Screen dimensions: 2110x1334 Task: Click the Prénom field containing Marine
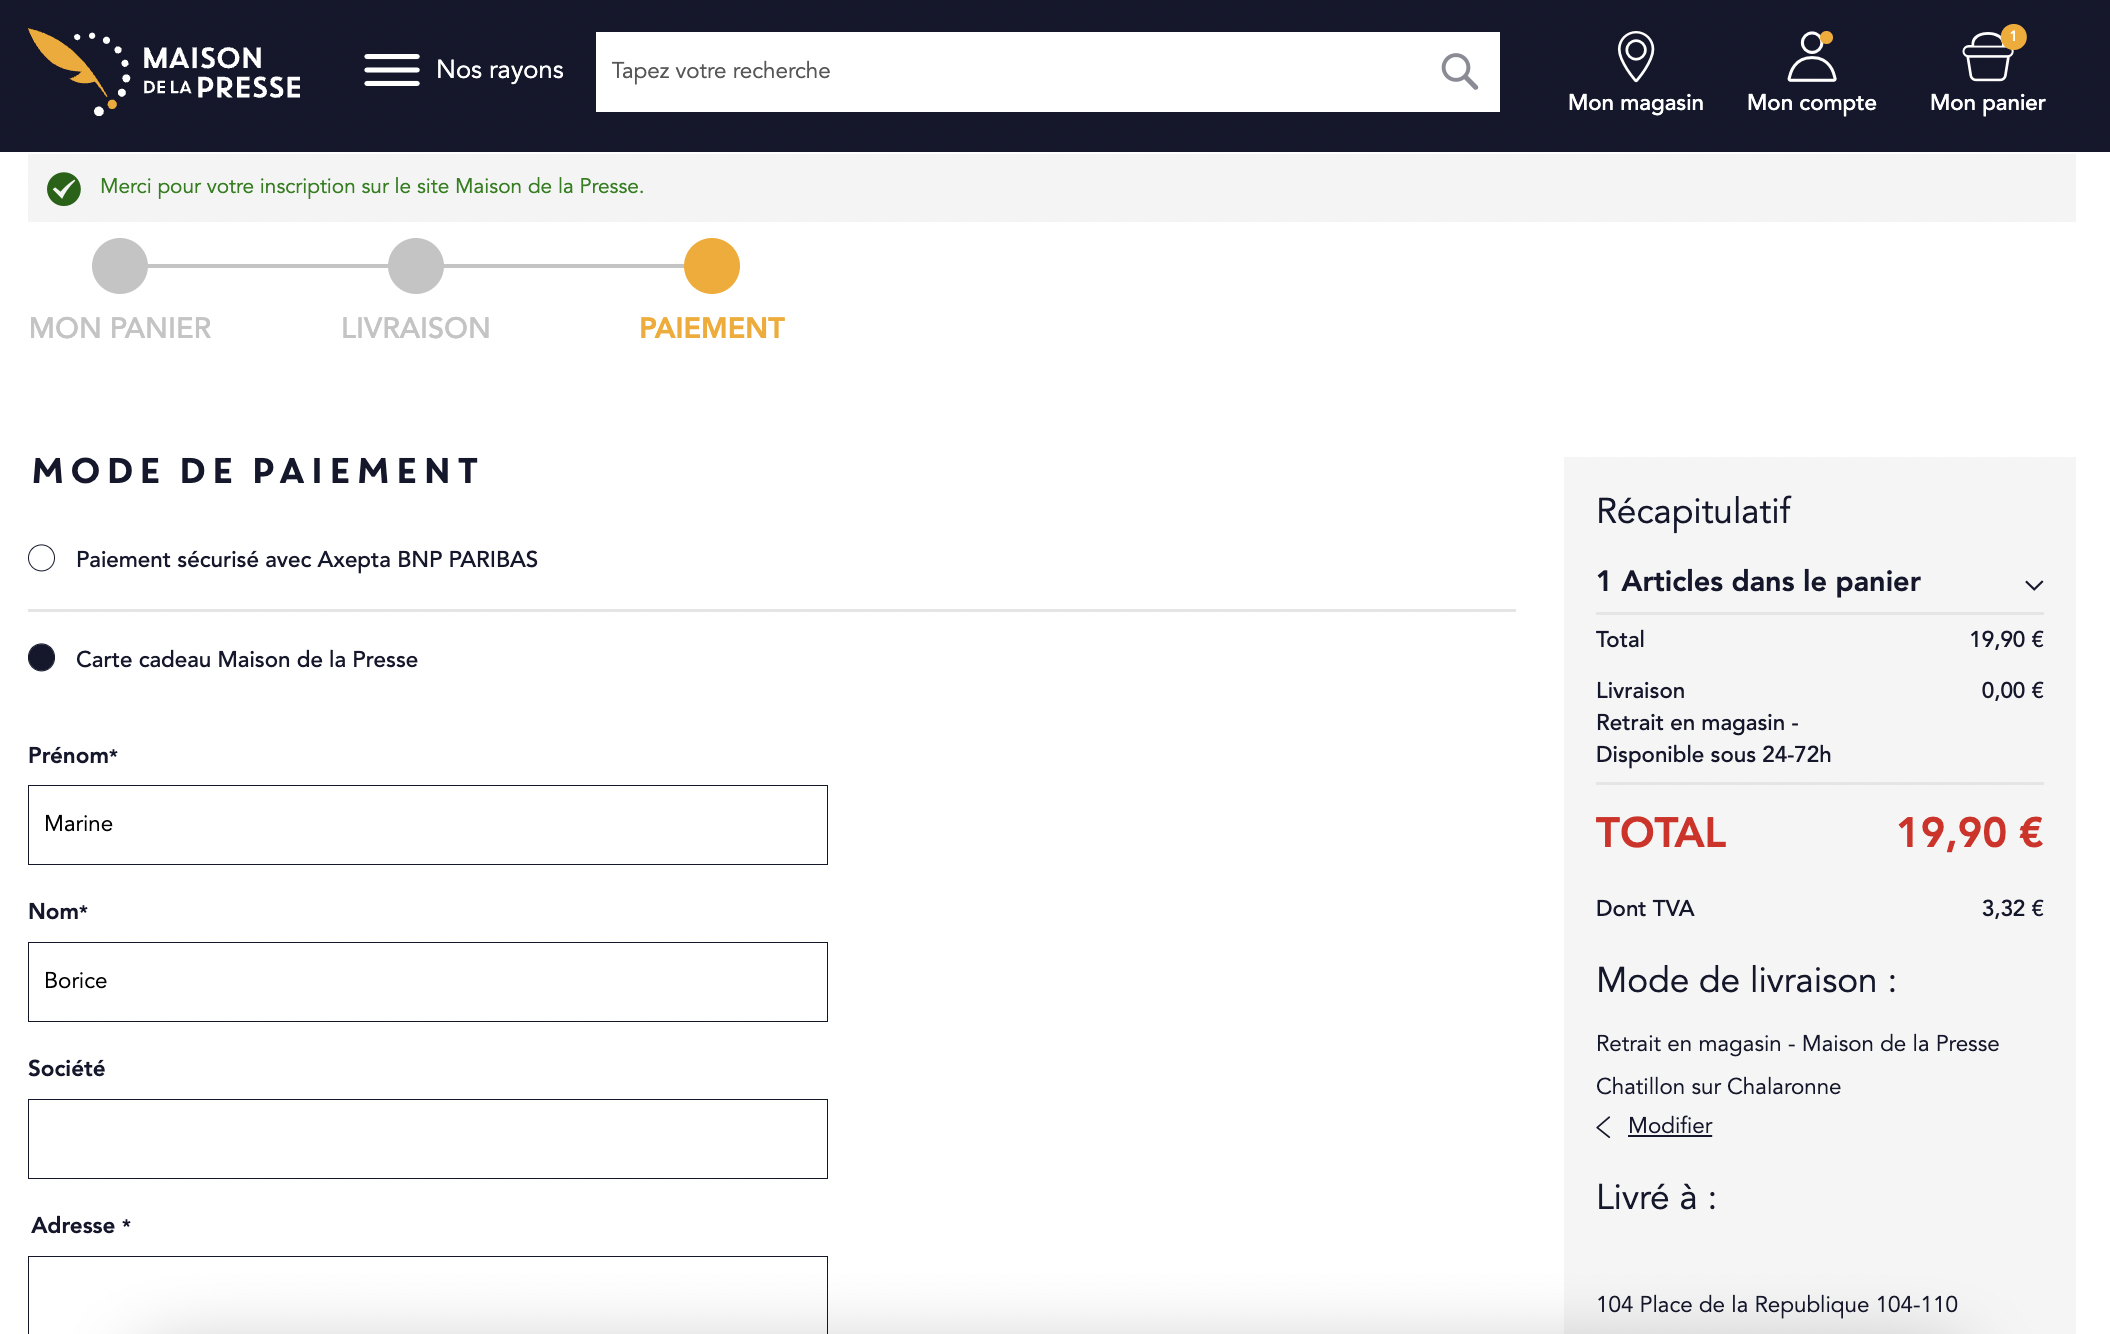428,825
